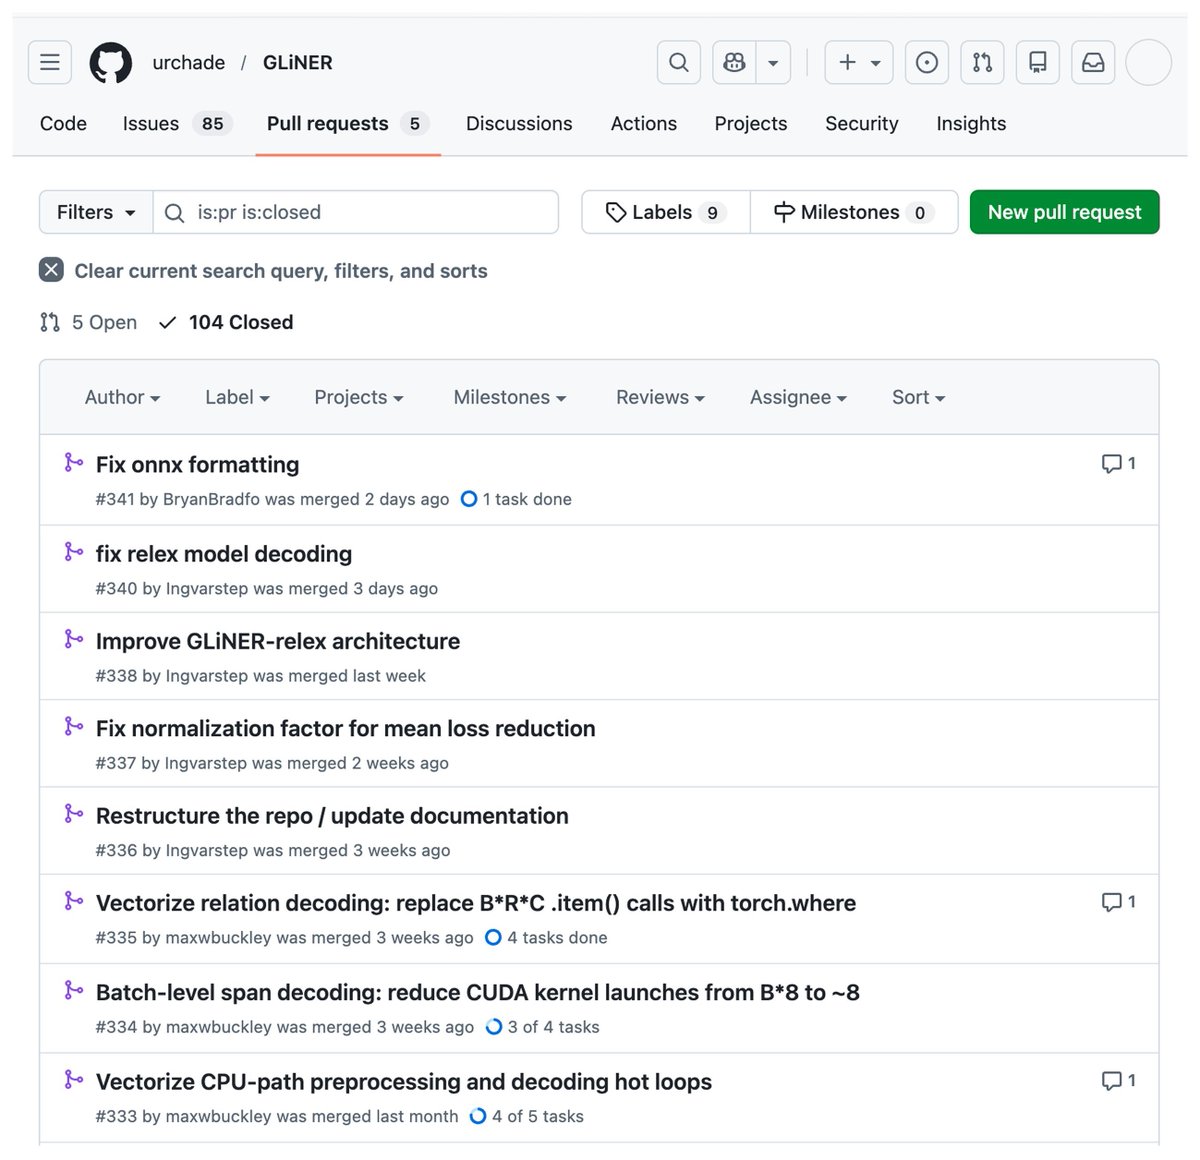This screenshot has width=1200, height=1160.
Task: Open the Security tab
Action: pos(862,124)
